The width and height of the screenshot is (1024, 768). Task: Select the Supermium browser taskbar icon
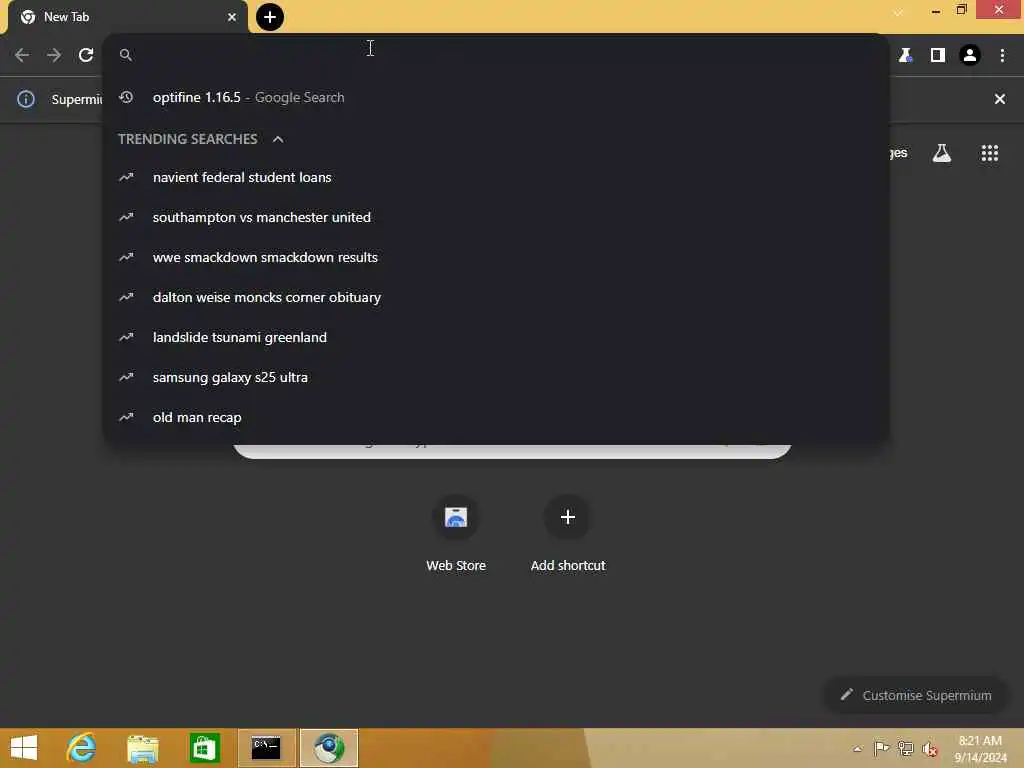click(x=329, y=748)
